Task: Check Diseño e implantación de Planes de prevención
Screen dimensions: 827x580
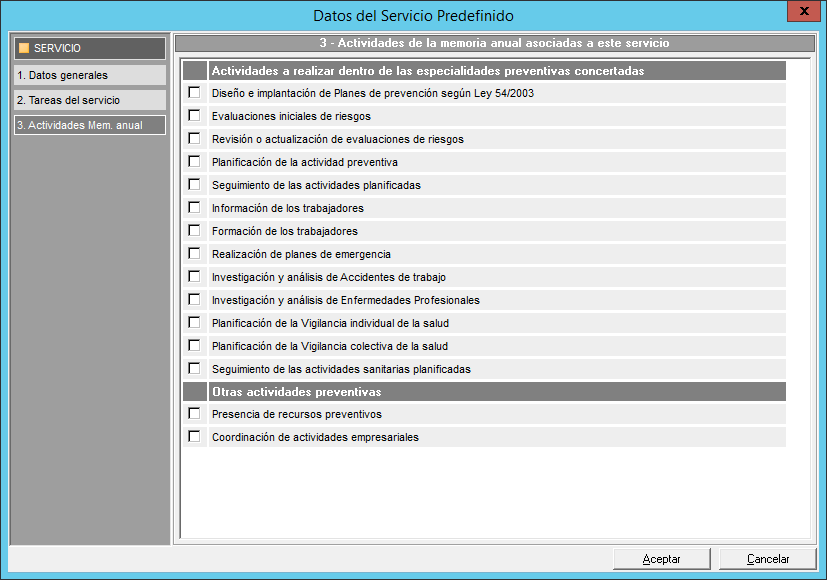Action: [x=194, y=93]
